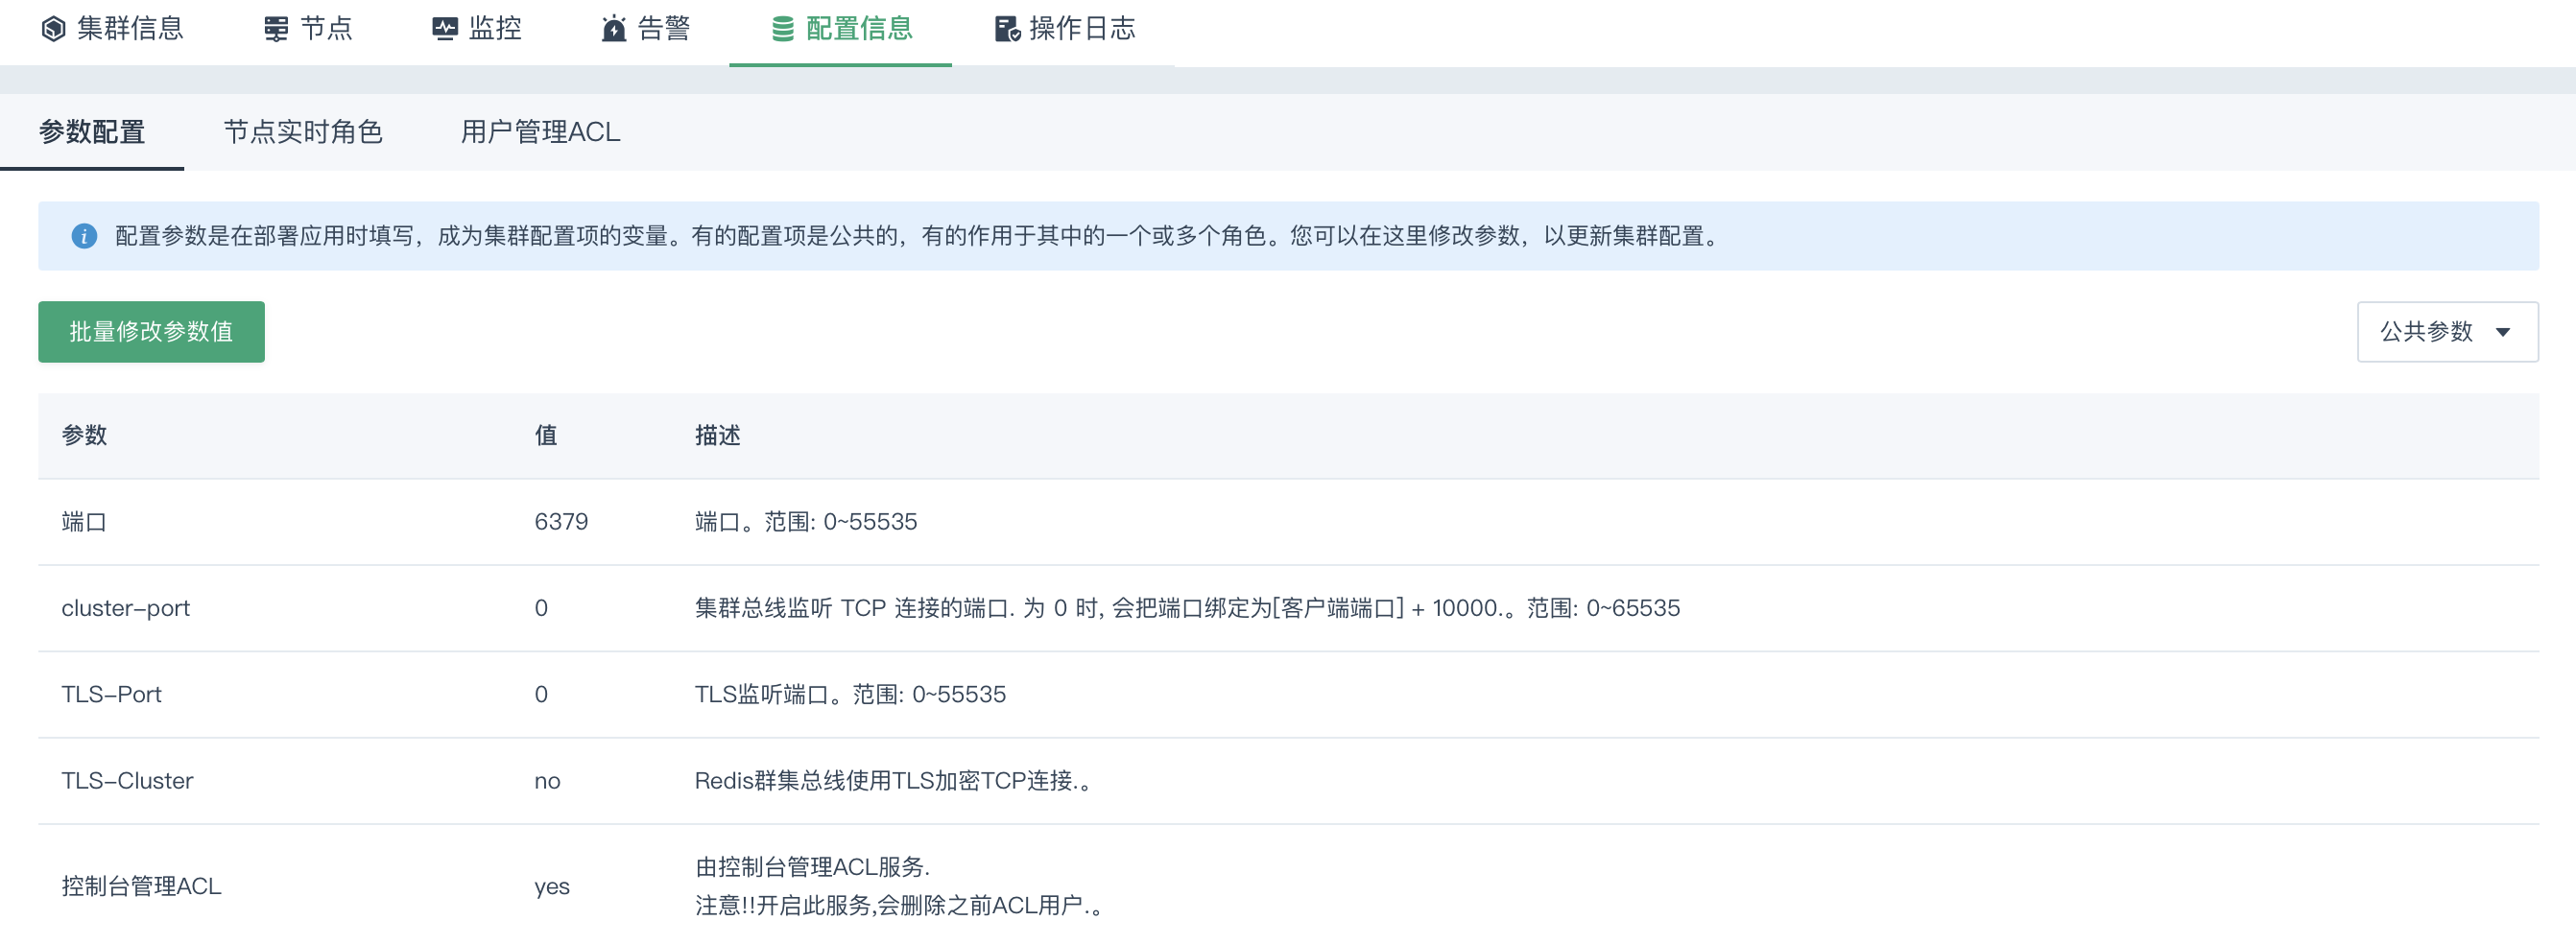
Task: View the 操作日志 tab
Action: [1065, 29]
